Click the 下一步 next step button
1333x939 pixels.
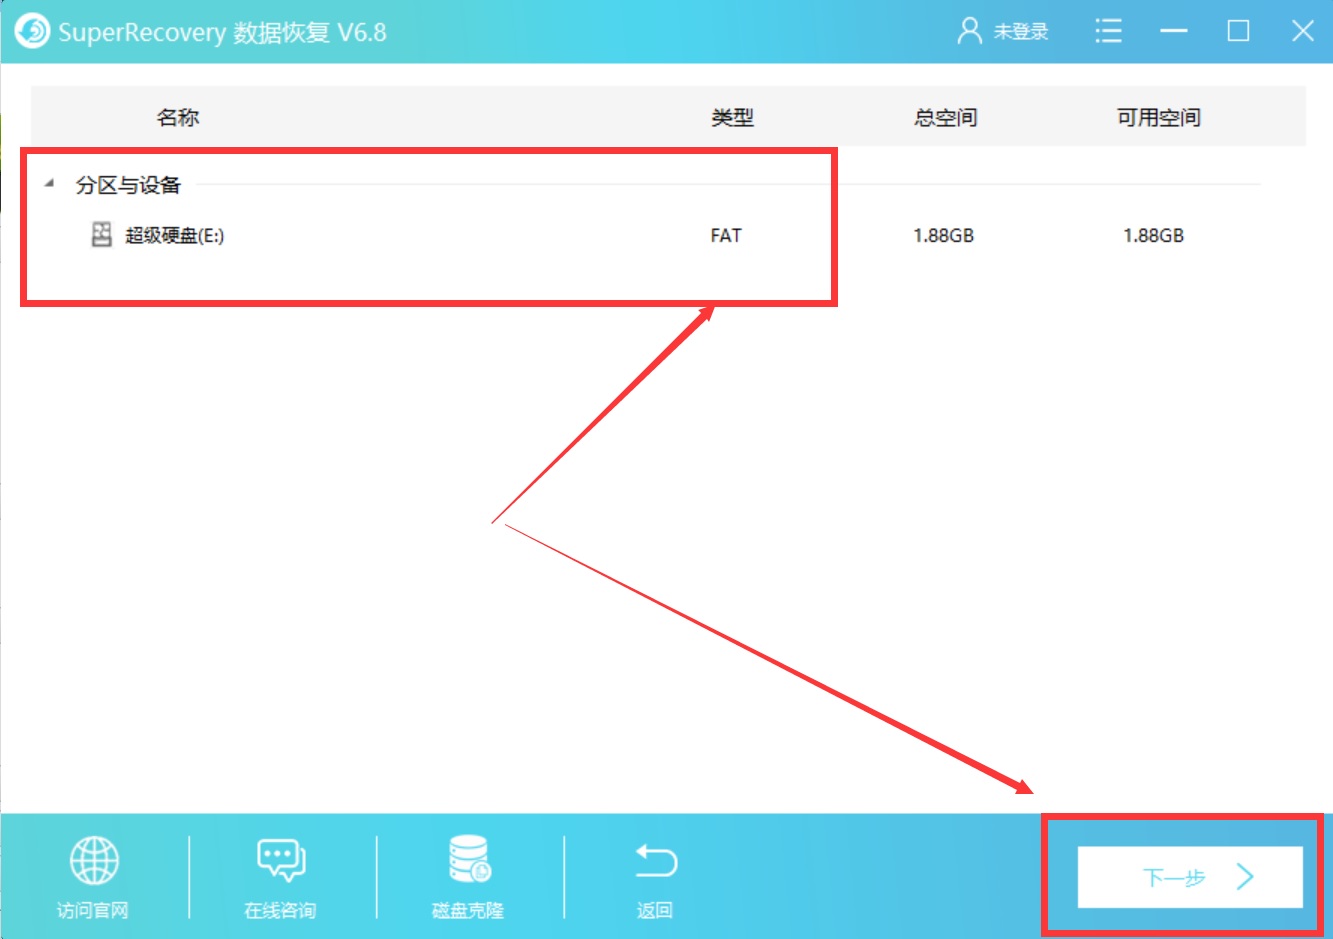(x=1188, y=877)
